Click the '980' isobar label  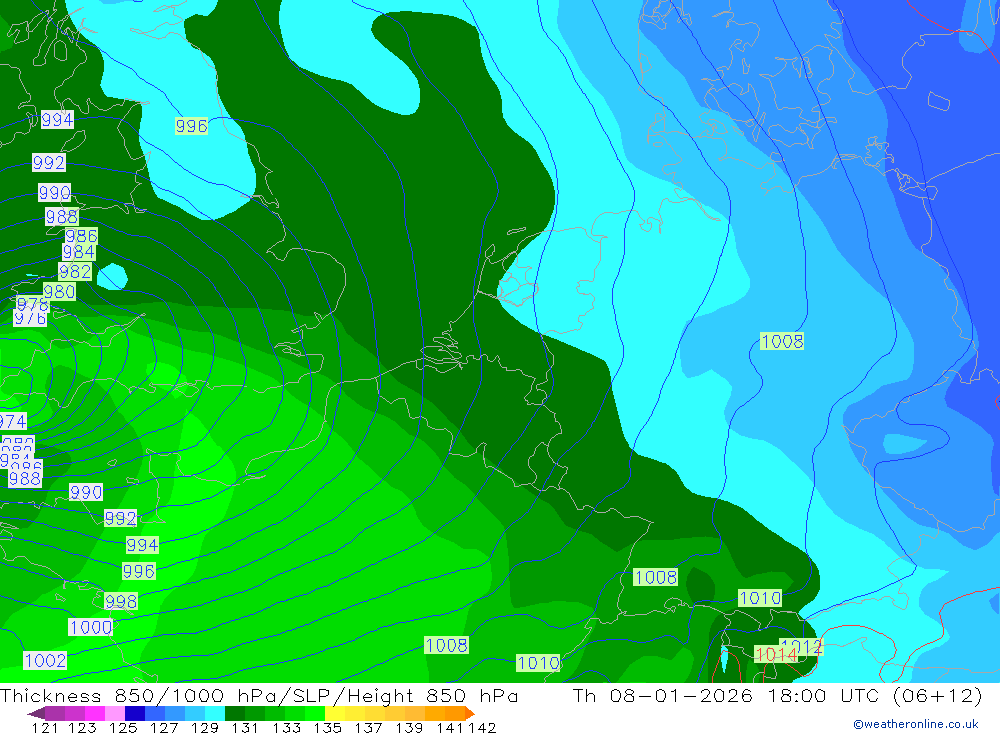coord(59,292)
